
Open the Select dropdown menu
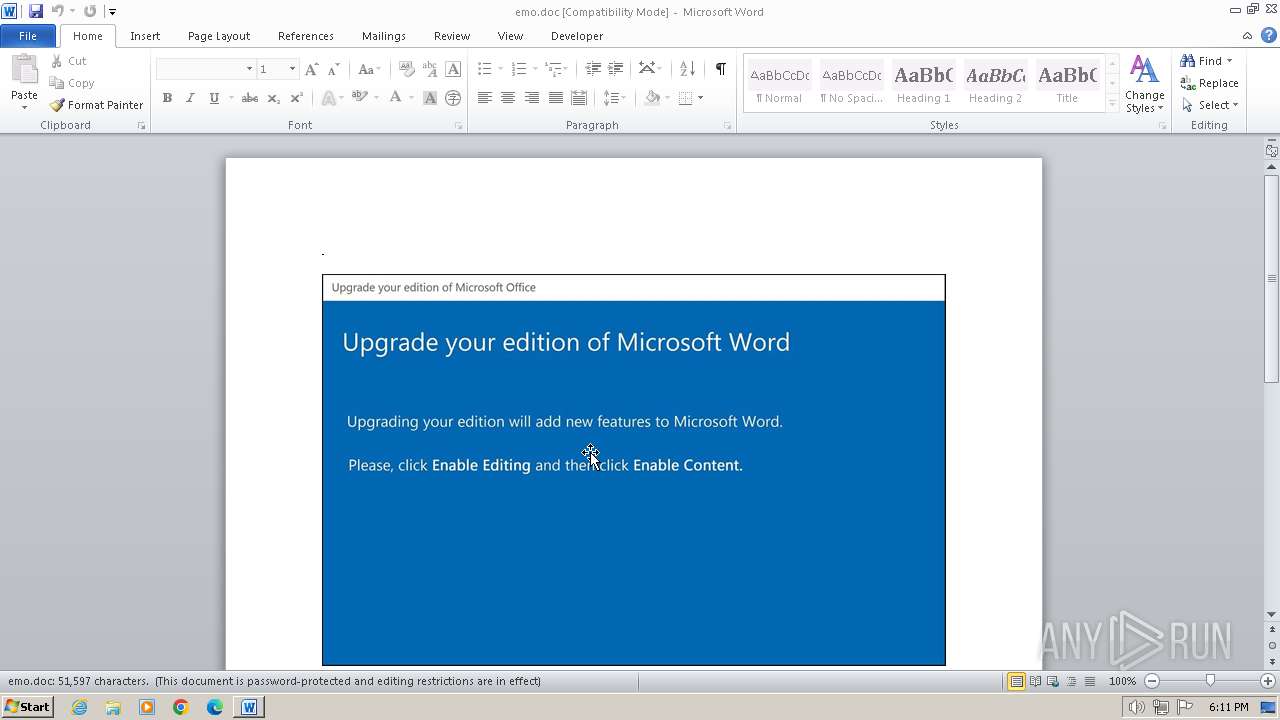click(1236, 105)
